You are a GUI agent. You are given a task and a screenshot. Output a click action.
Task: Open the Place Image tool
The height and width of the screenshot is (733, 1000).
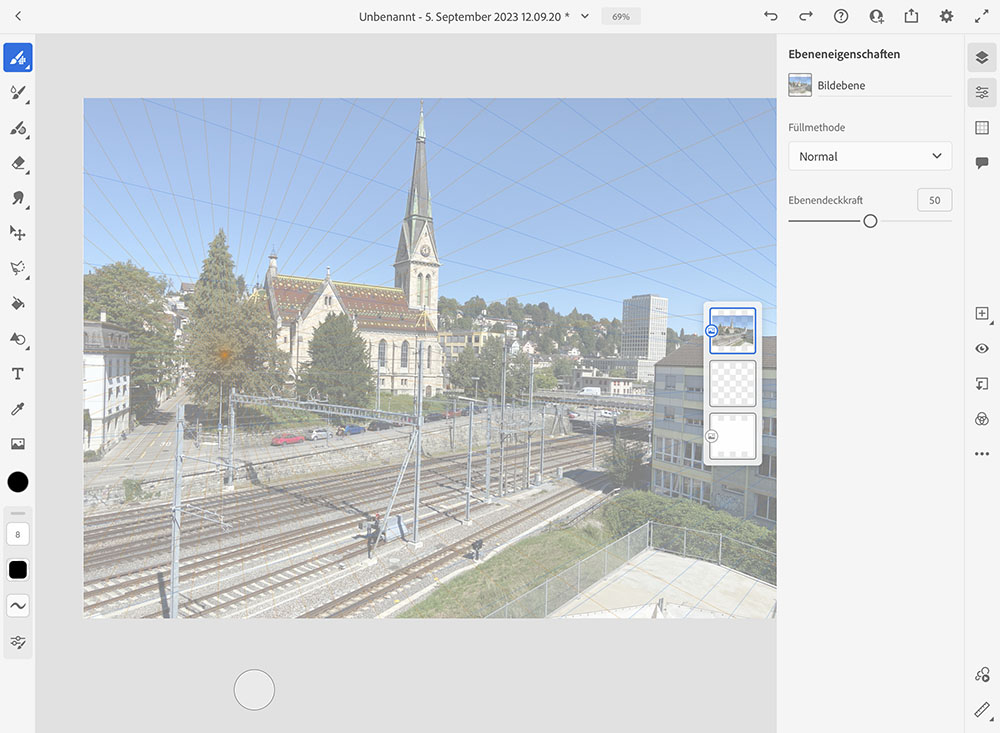[17, 444]
